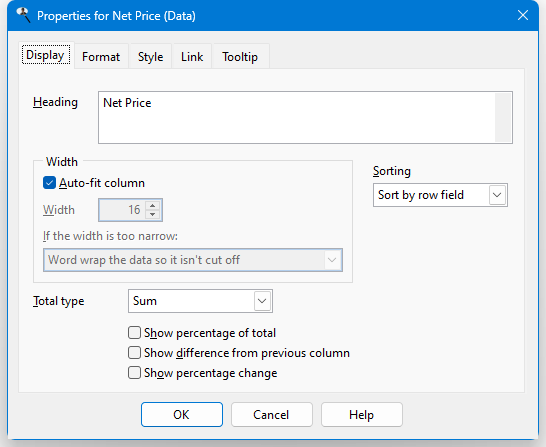
Task: Click the Width spinner up arrow
Action: 153,205
